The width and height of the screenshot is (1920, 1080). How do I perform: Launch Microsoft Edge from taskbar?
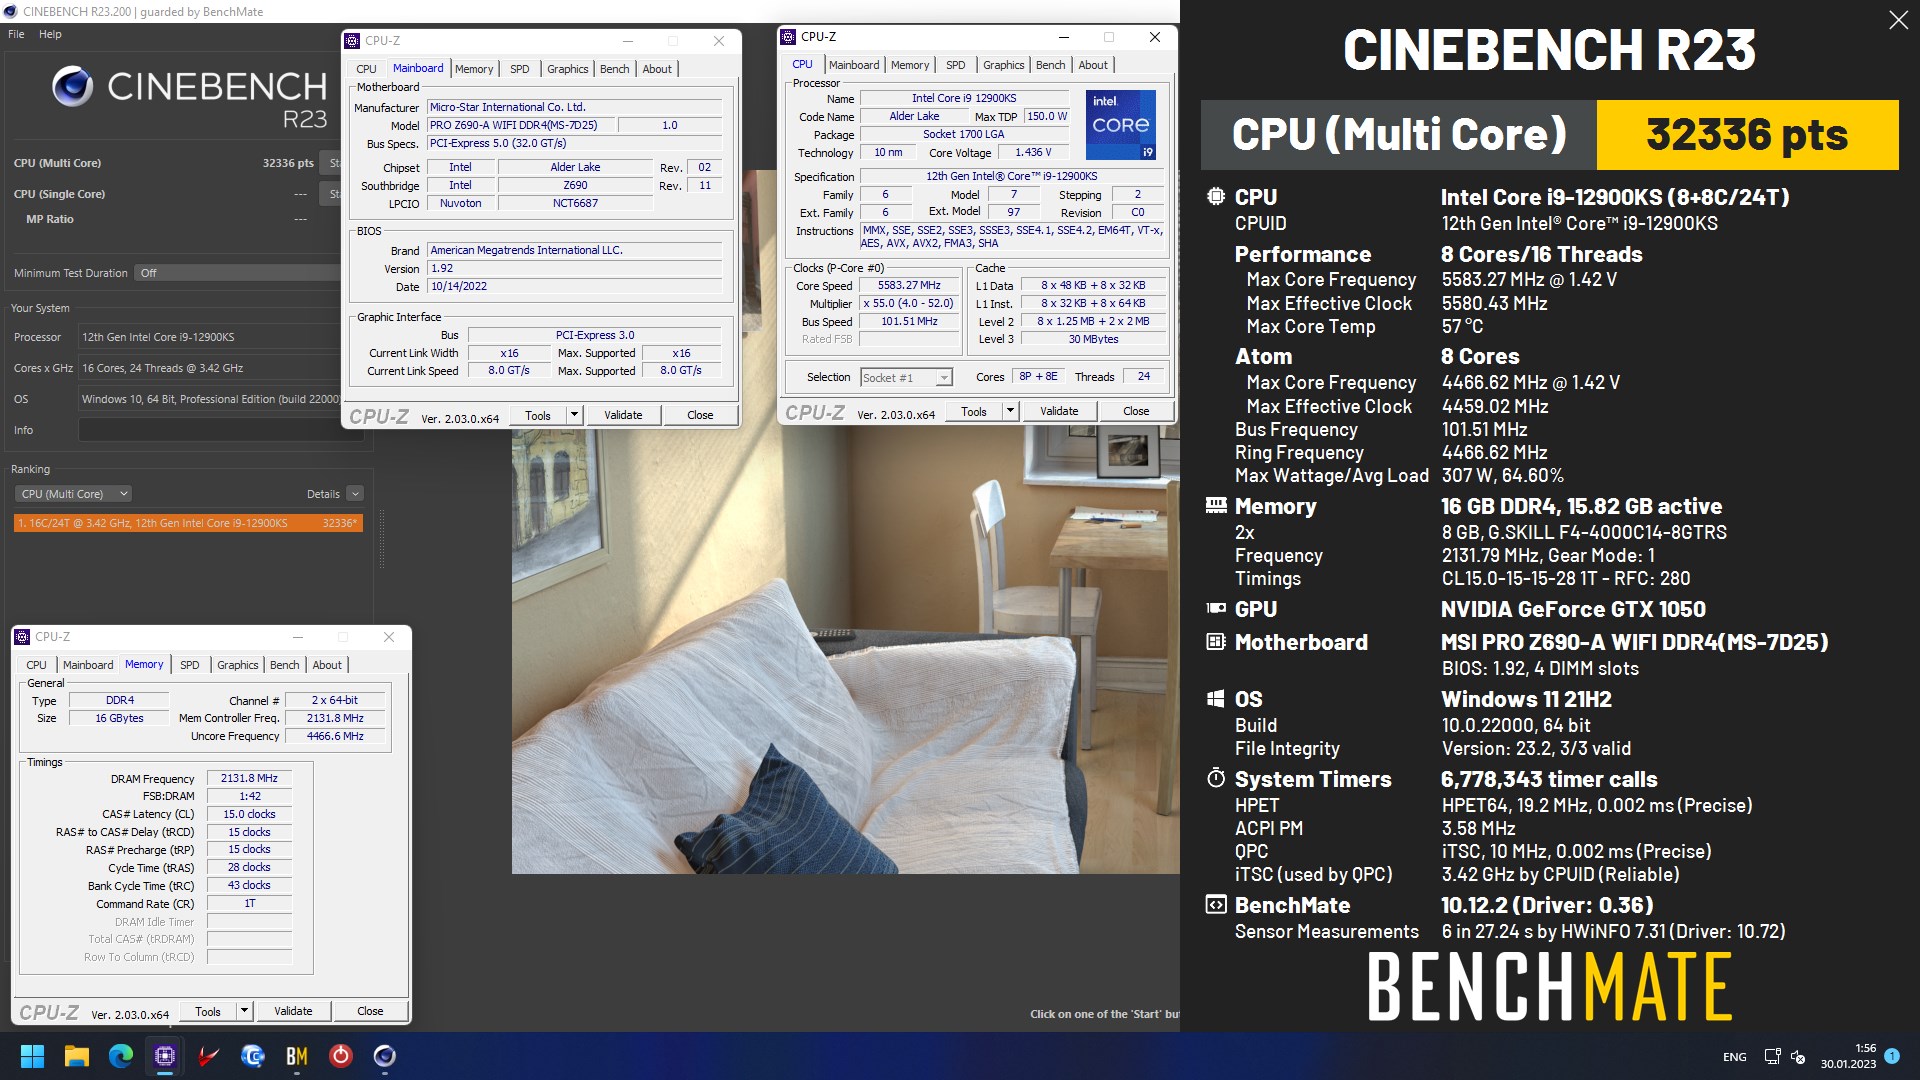[x=121, y=1056]
